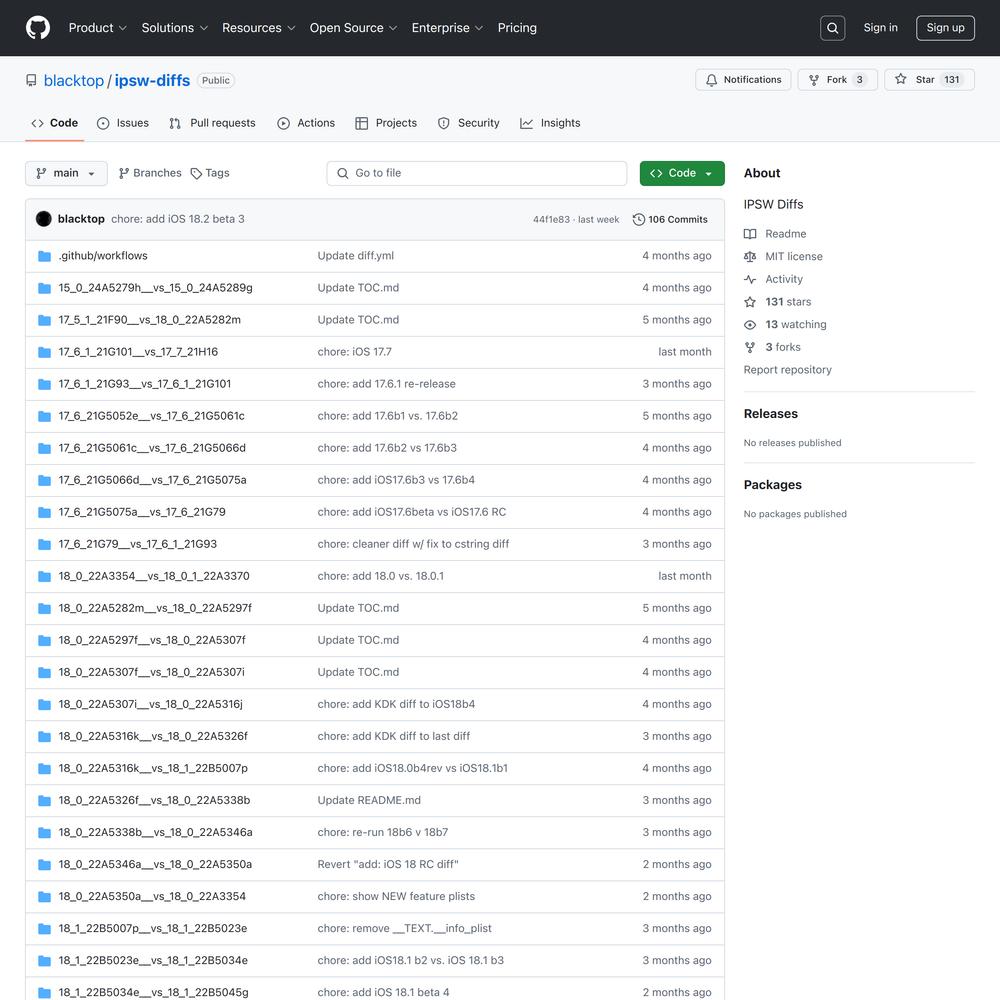
Task: Click the fork icon beside 3 forks
Action: (750, 347)
